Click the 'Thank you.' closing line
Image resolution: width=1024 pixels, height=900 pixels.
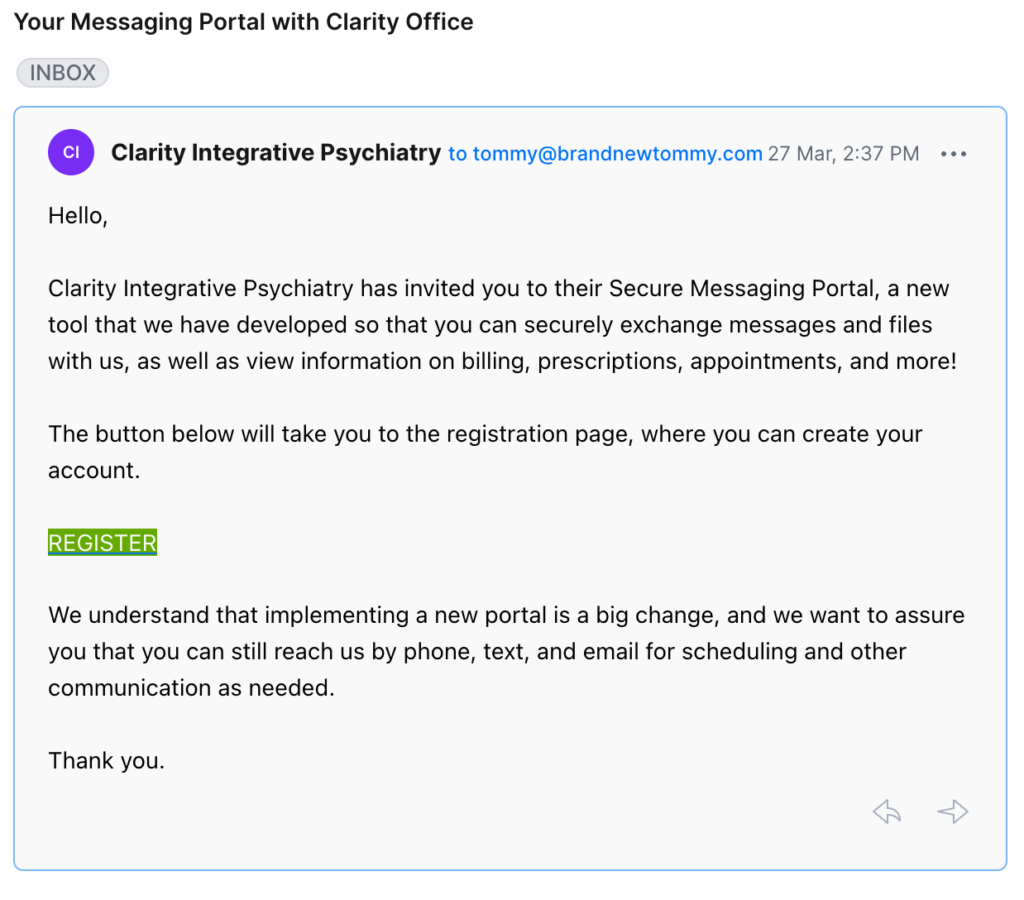pyautogui.click(x=106, y=761)
